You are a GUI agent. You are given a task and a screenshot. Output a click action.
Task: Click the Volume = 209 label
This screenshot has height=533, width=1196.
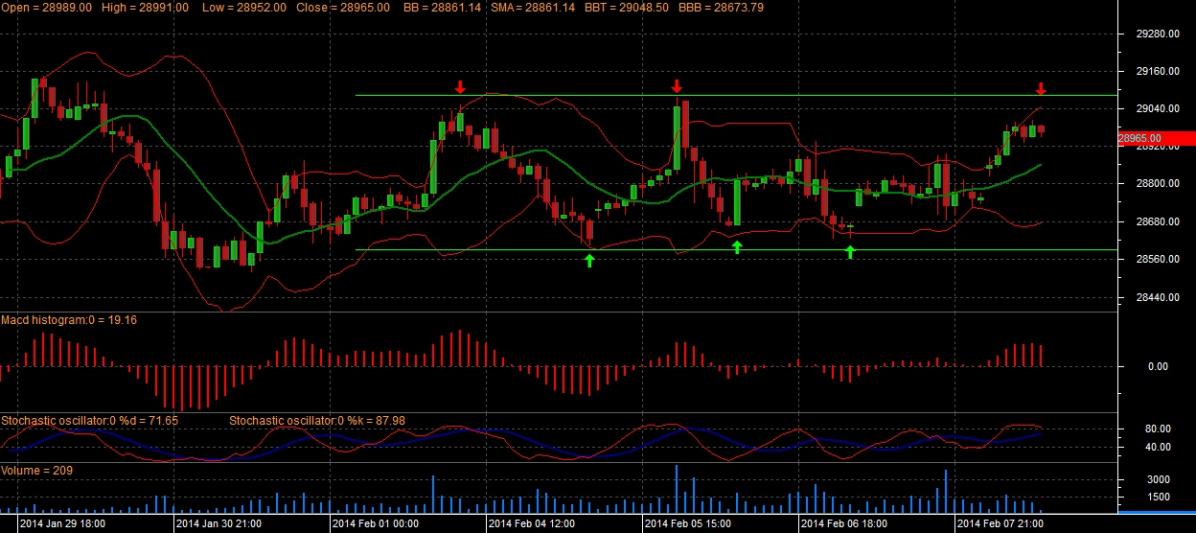point(37,471)
